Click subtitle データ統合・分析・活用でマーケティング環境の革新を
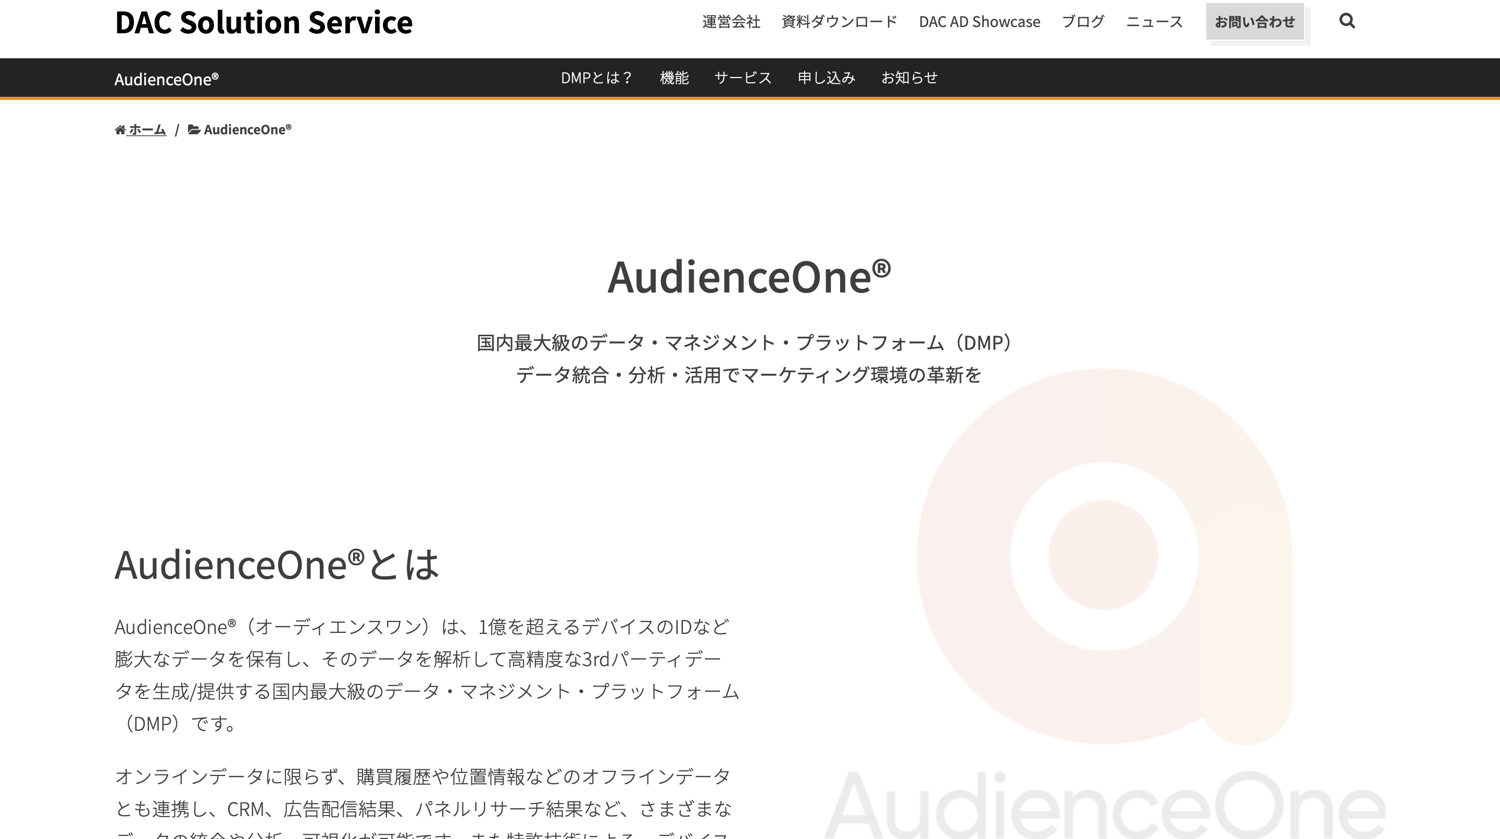1500x839 pixels. tap(749, 375)
